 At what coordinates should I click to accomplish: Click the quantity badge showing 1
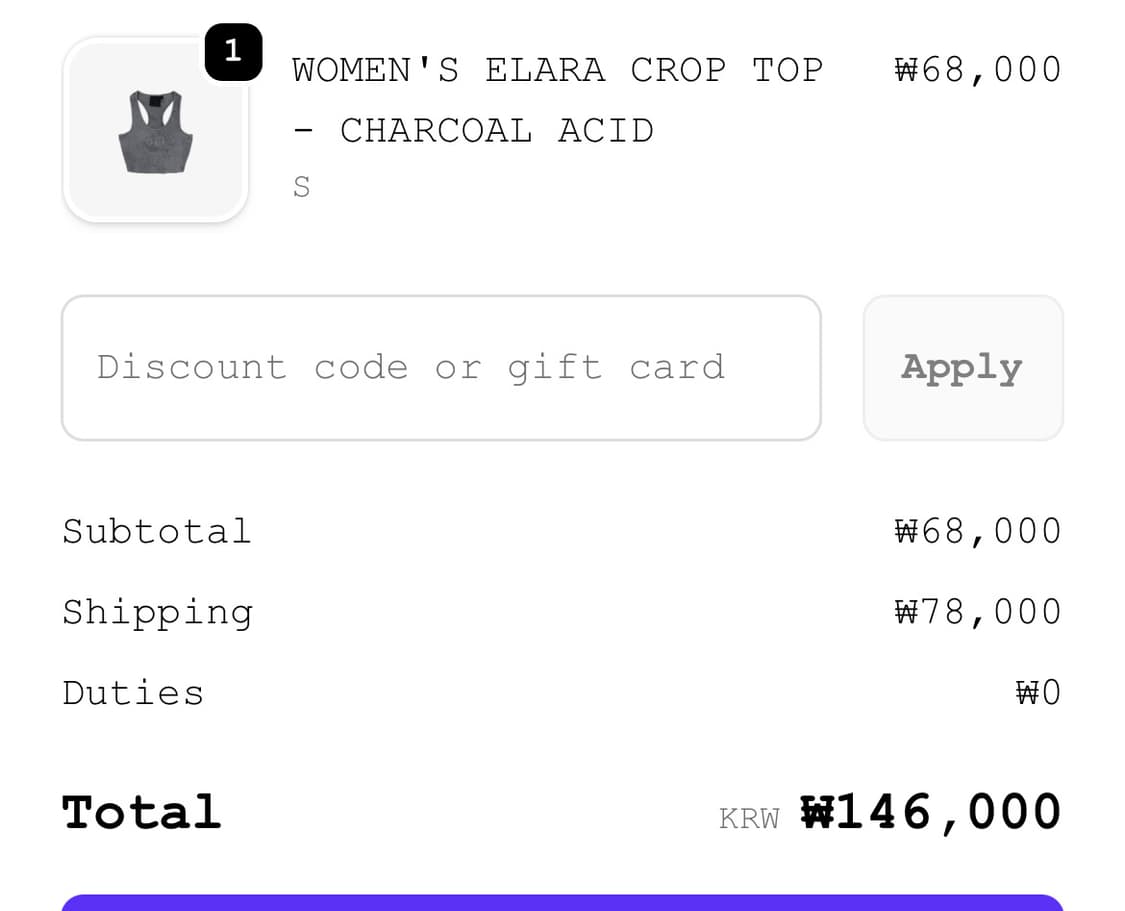pyautogui.click(x=233, y=51)
